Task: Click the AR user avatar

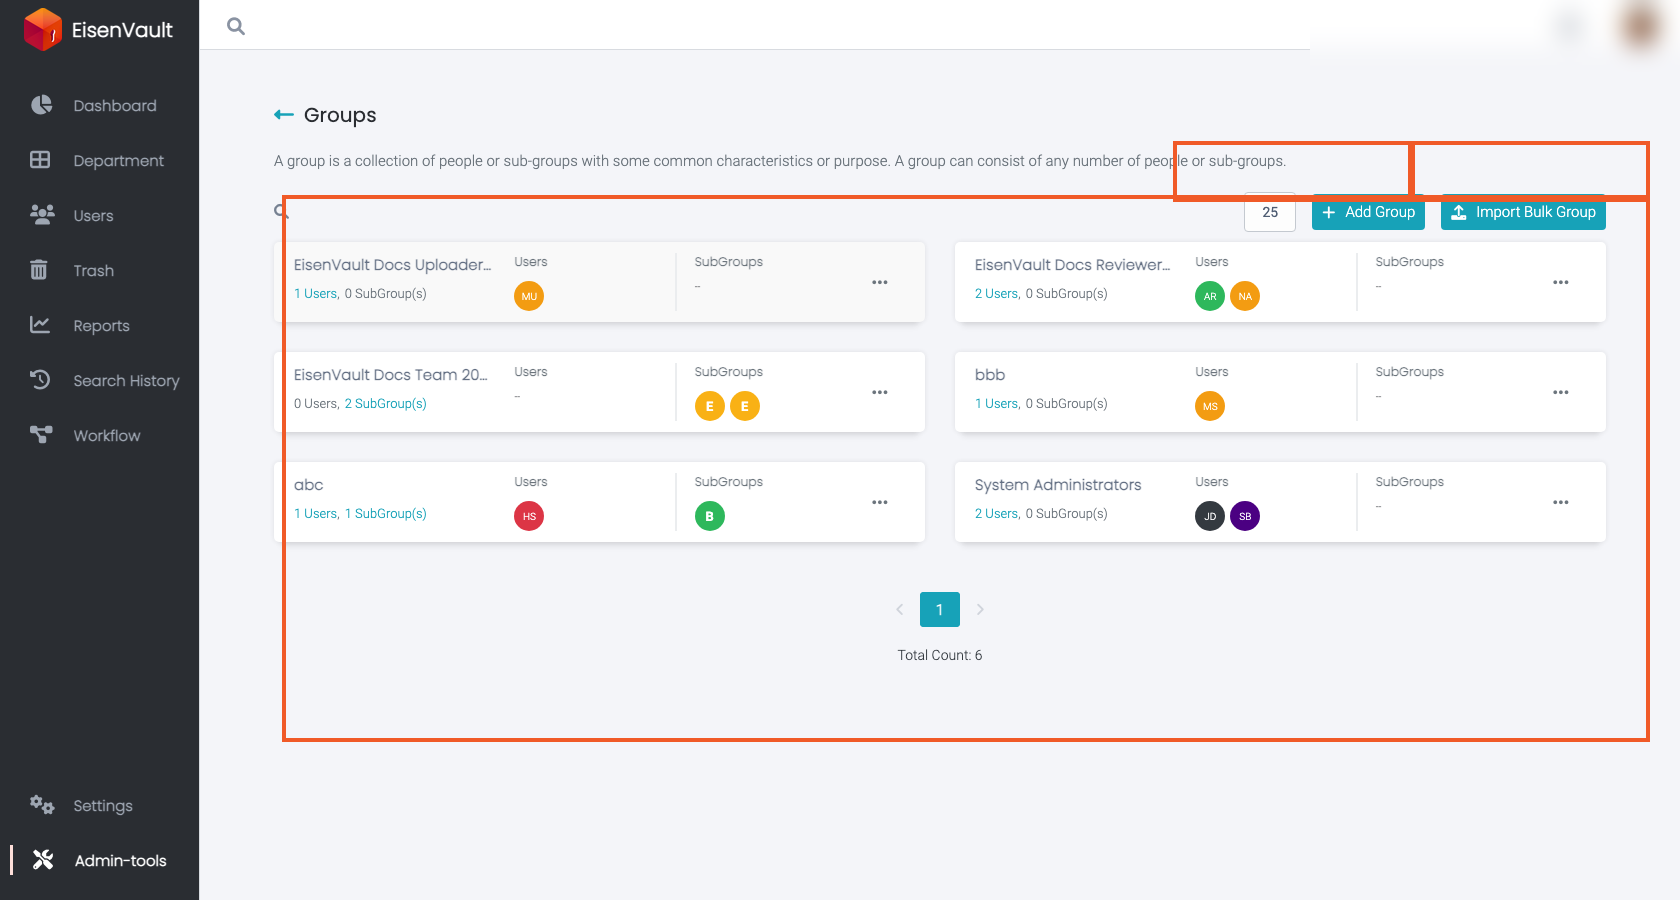Action: point(1210,296)
